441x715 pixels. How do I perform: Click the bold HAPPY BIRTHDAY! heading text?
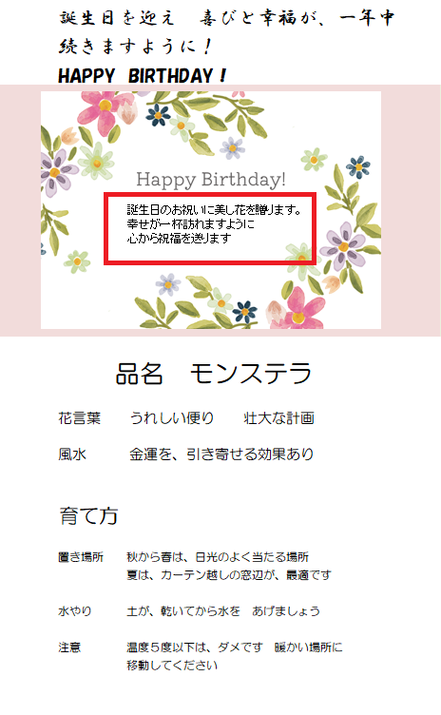(142, 76)
